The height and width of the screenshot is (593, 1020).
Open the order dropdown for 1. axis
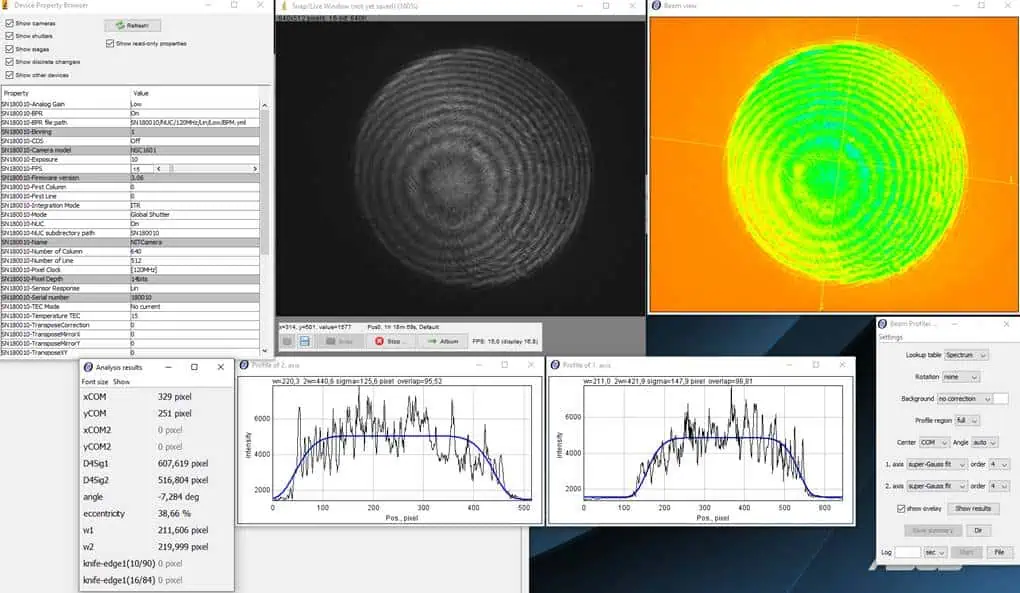pyautogui.click(x=999, y=464)
